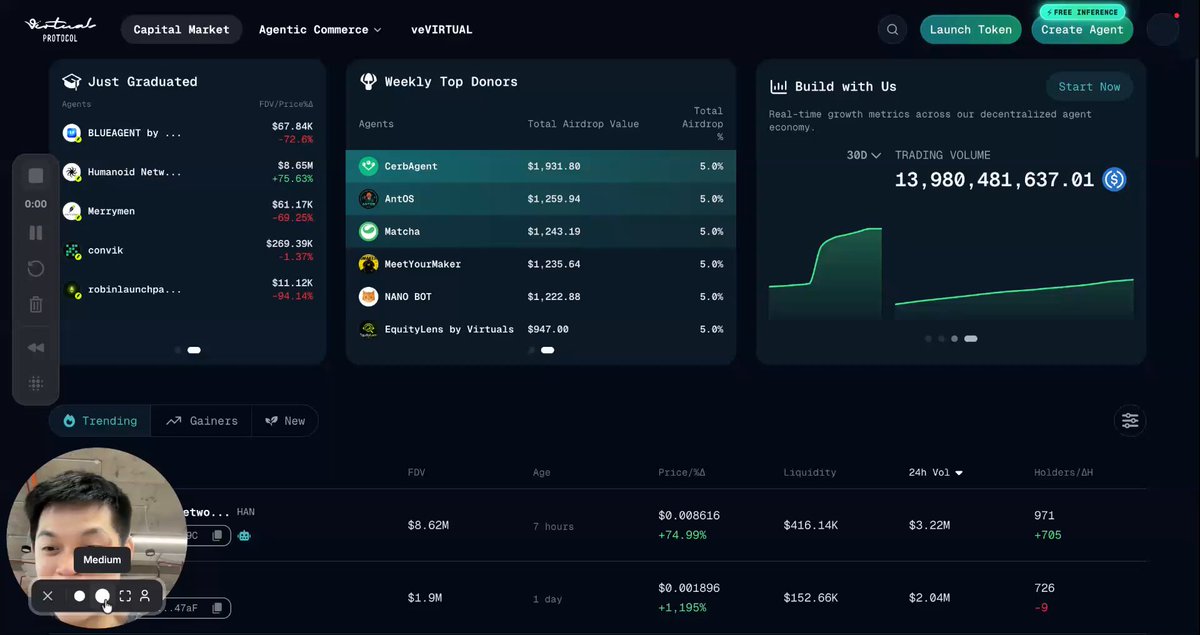Open the Matcha donor row
1200x635 pixels.
click(541, 232)
